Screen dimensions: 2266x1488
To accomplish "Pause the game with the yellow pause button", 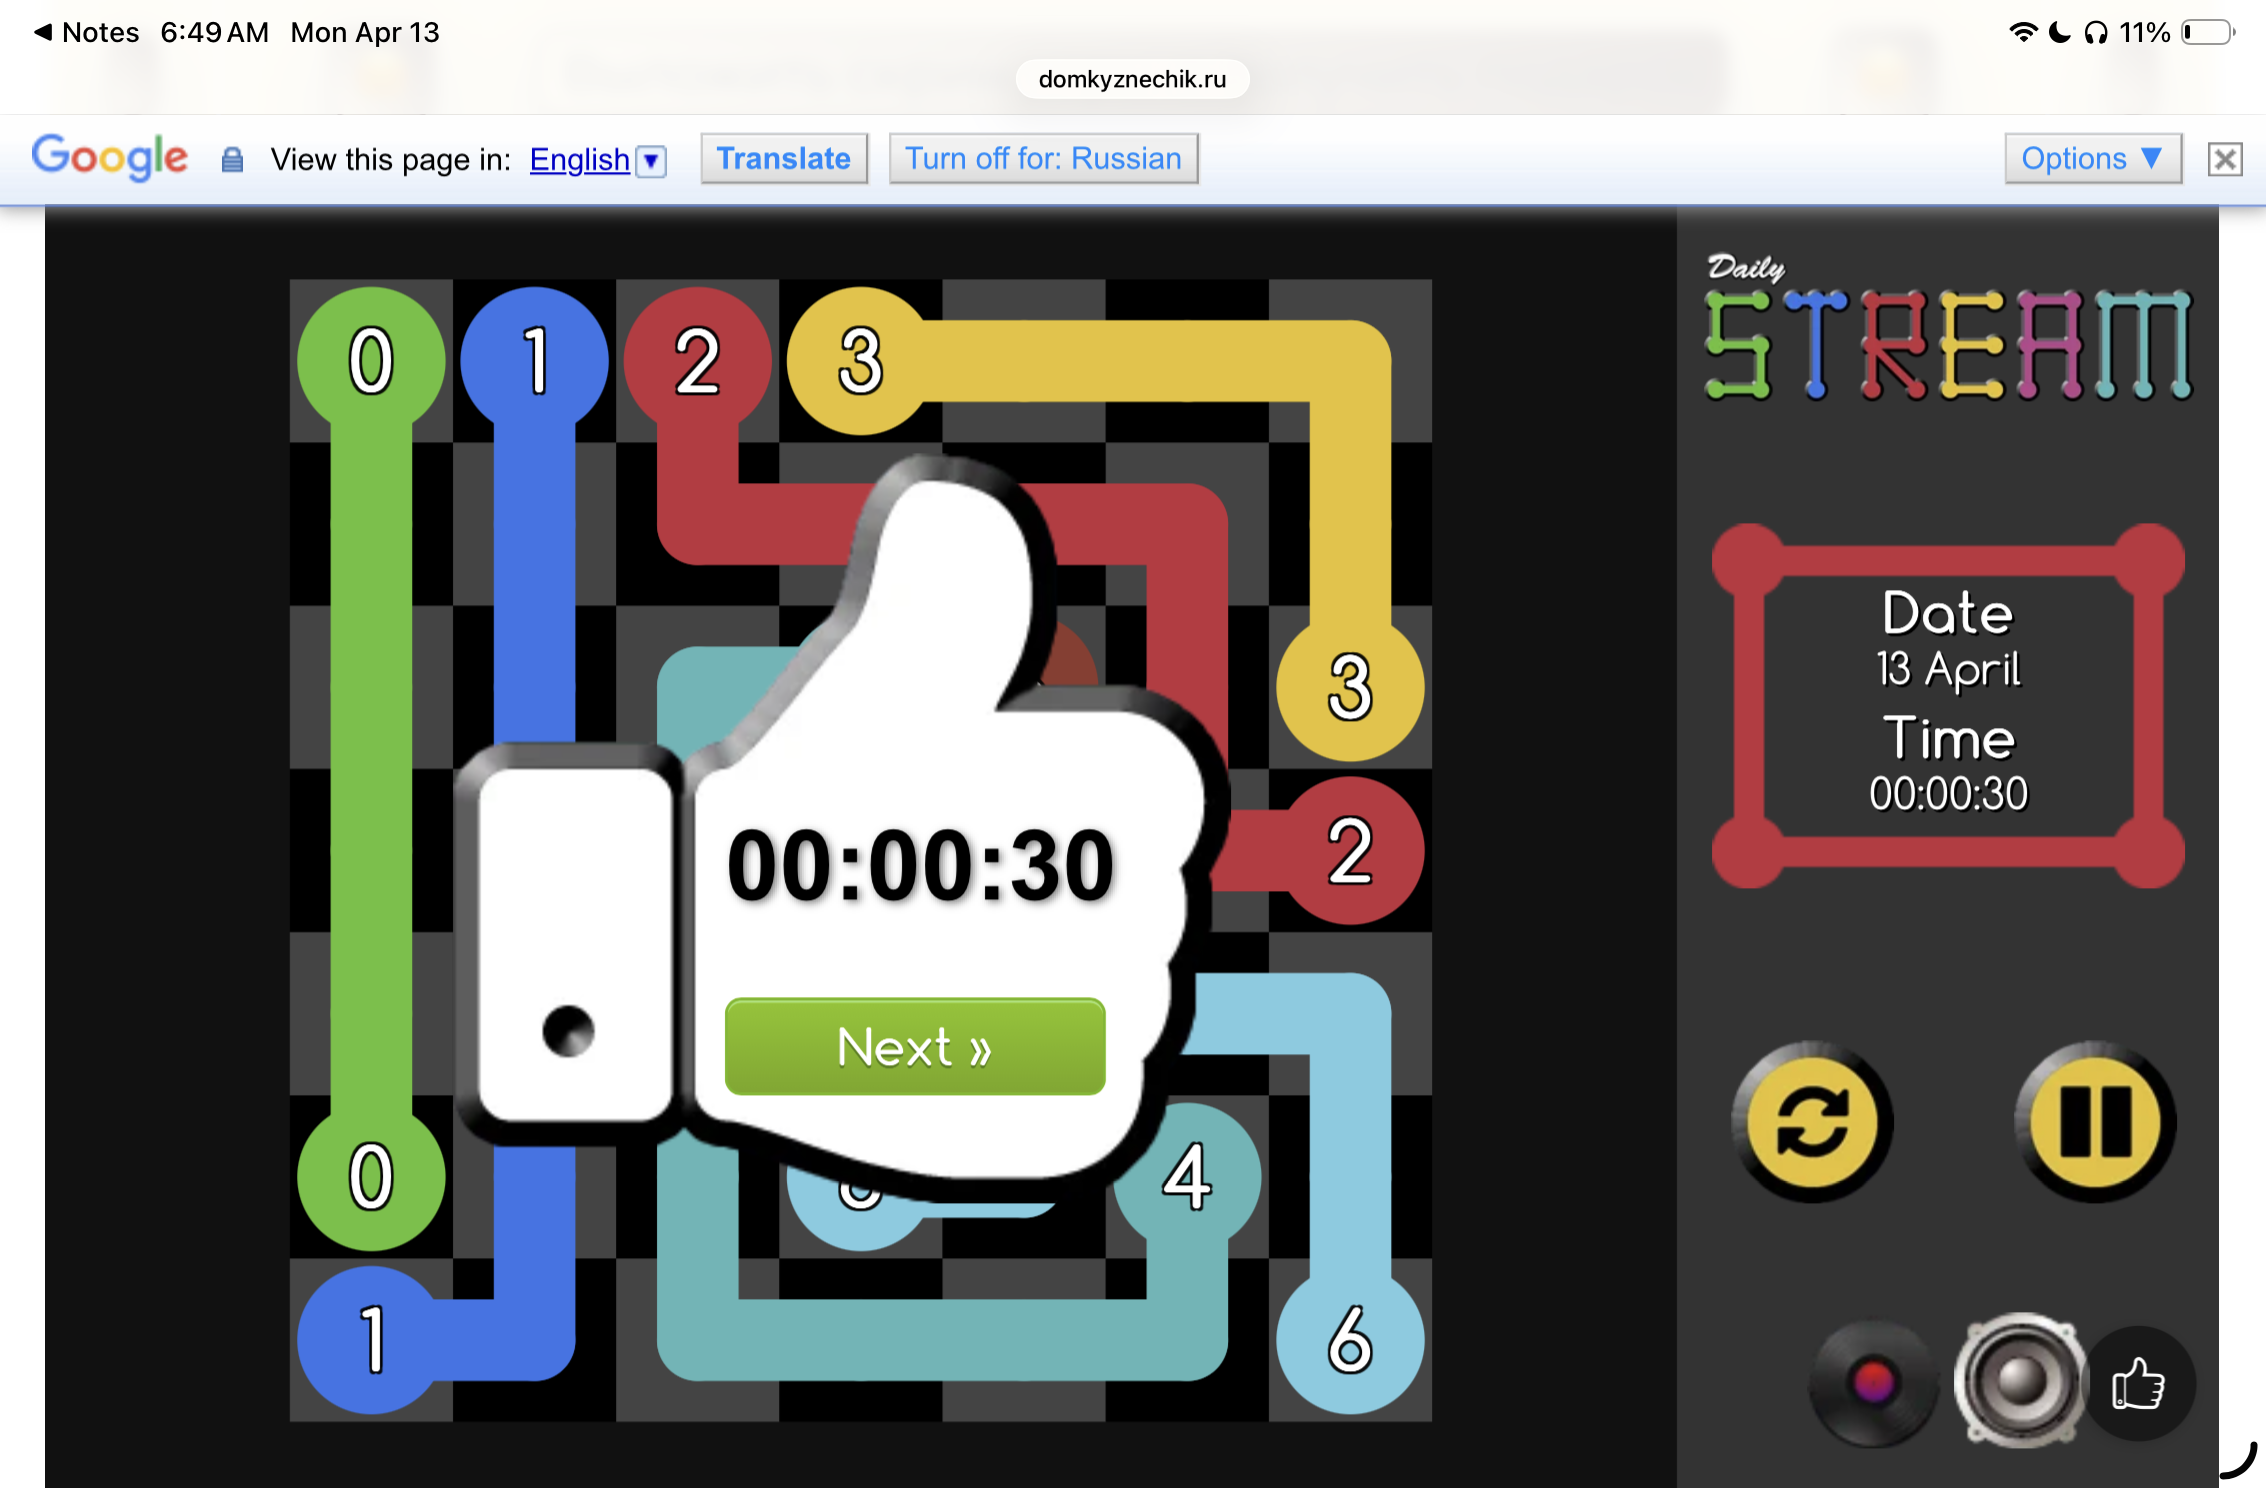I will [2094, 1122].
